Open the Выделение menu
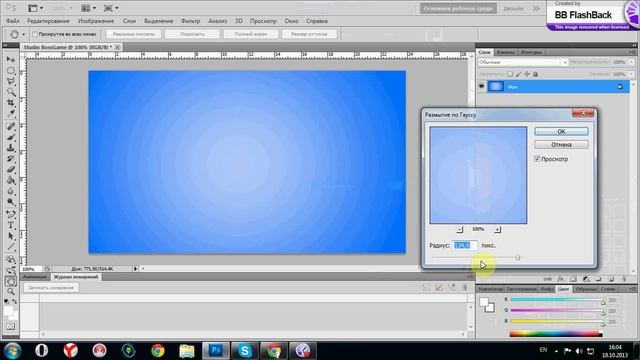Image resolution: width=640 pixels, height=360 pixels. point(158,21)
